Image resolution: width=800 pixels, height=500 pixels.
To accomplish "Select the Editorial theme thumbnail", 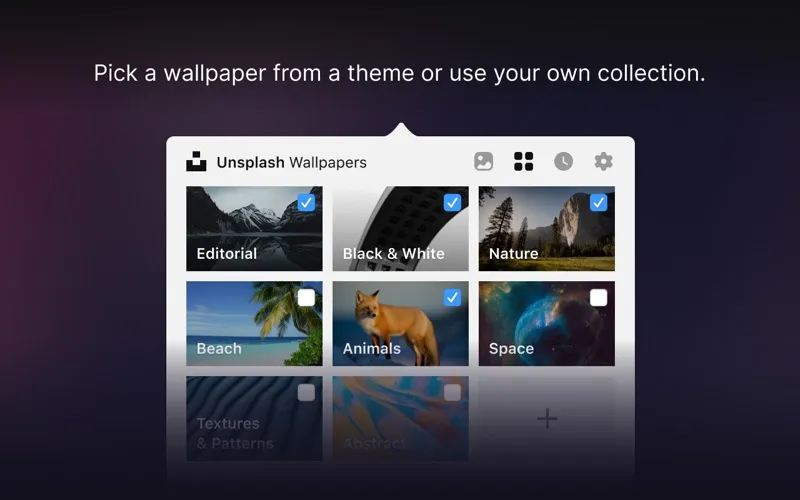I will point(254,229).
